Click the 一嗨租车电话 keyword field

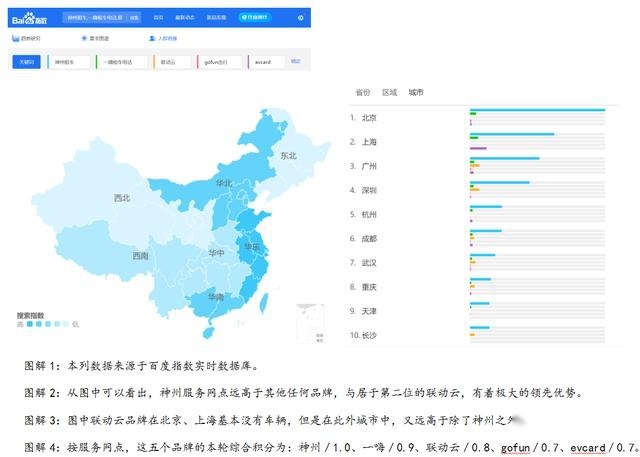coord(122,62)
